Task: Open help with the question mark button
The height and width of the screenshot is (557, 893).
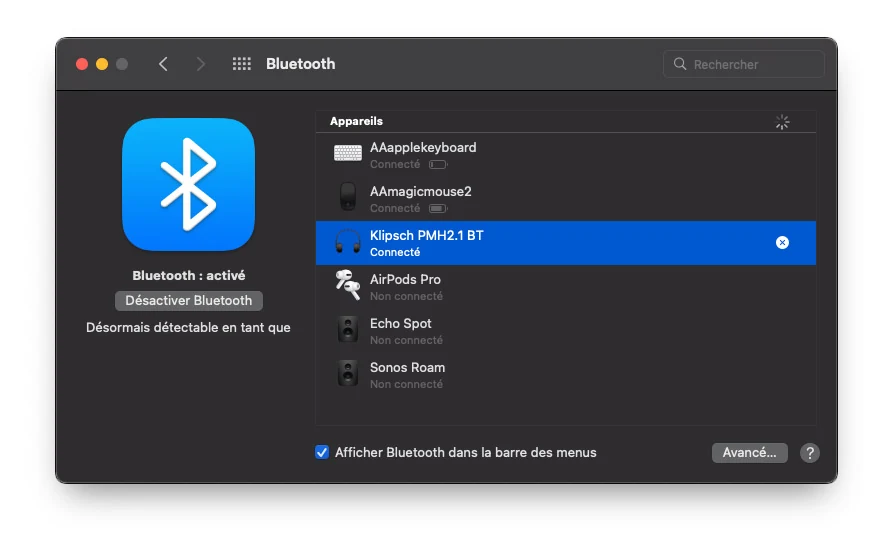Action: (809, 453)
